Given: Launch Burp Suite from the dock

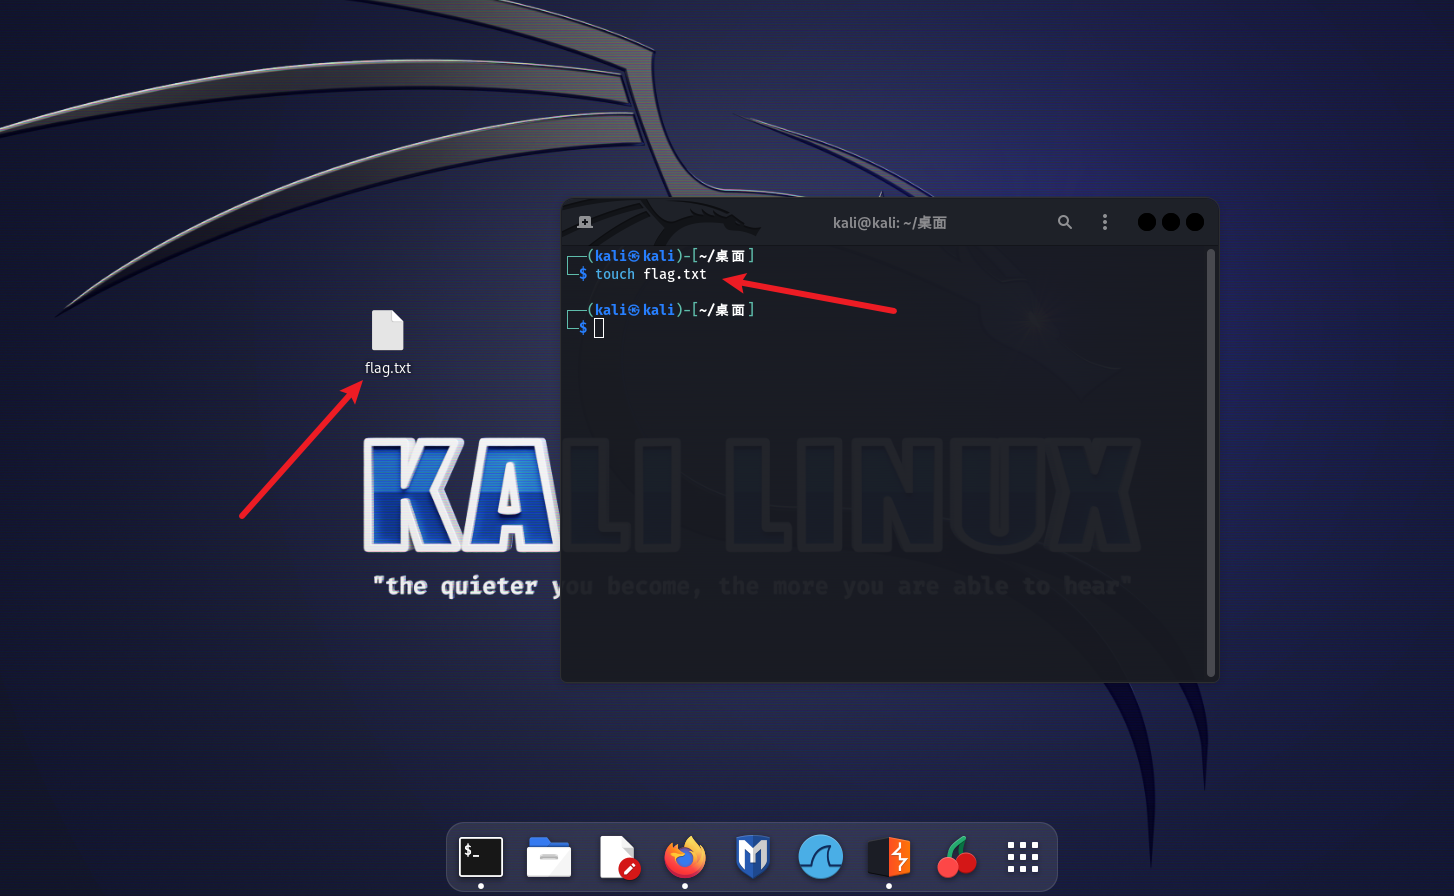Looking at the screenshot, I should point(889,857).
